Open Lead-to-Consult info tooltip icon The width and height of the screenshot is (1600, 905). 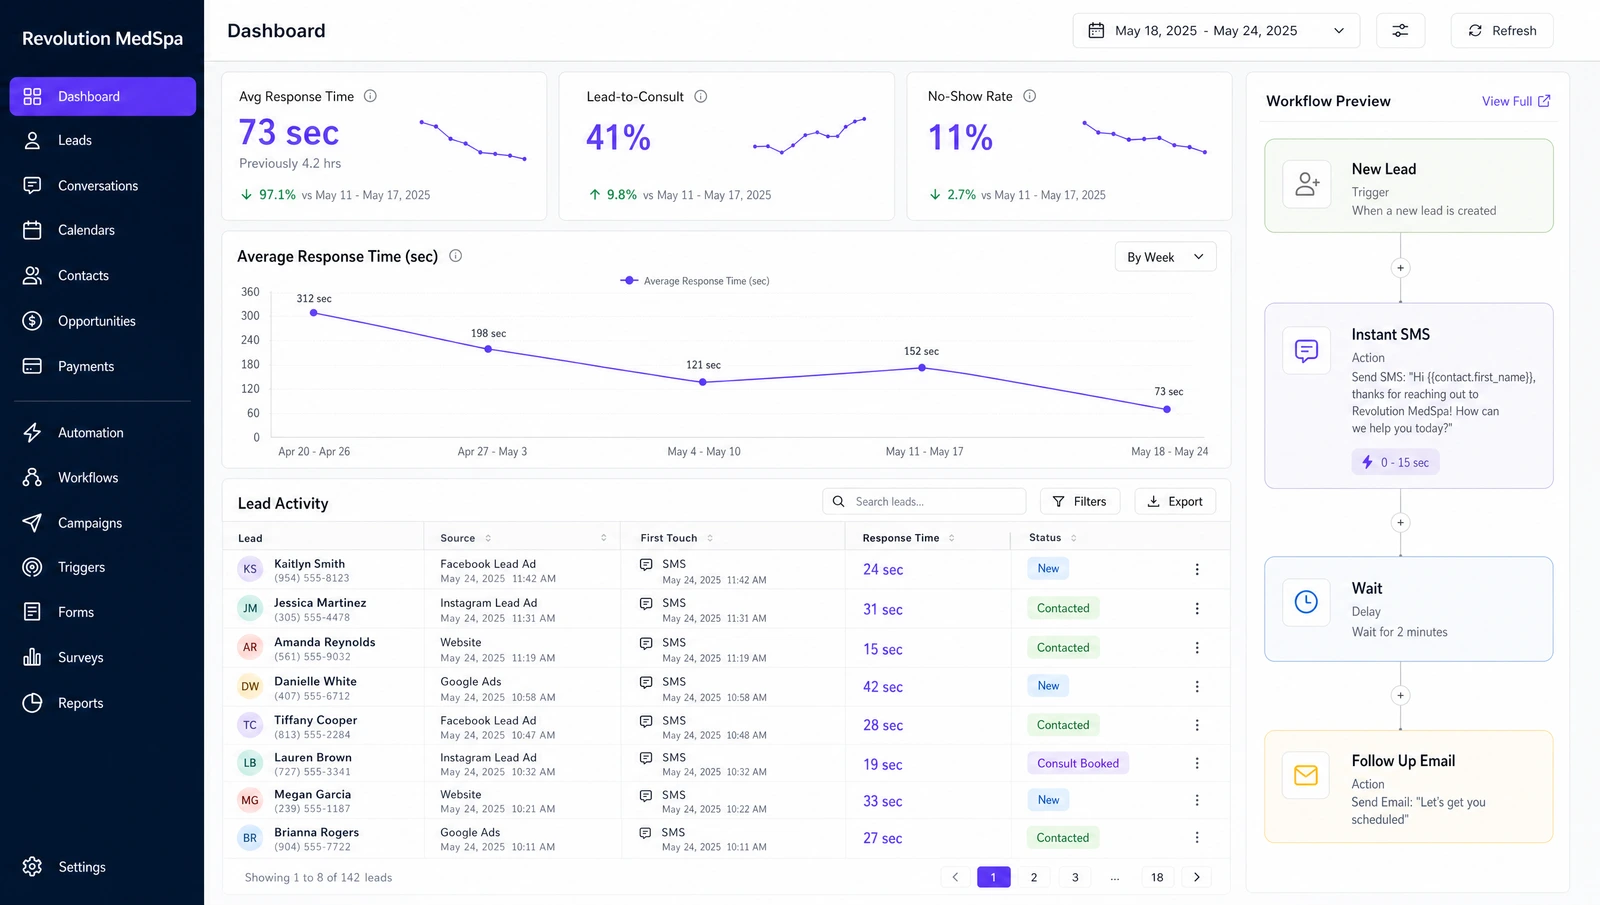[x=700, y=96]
